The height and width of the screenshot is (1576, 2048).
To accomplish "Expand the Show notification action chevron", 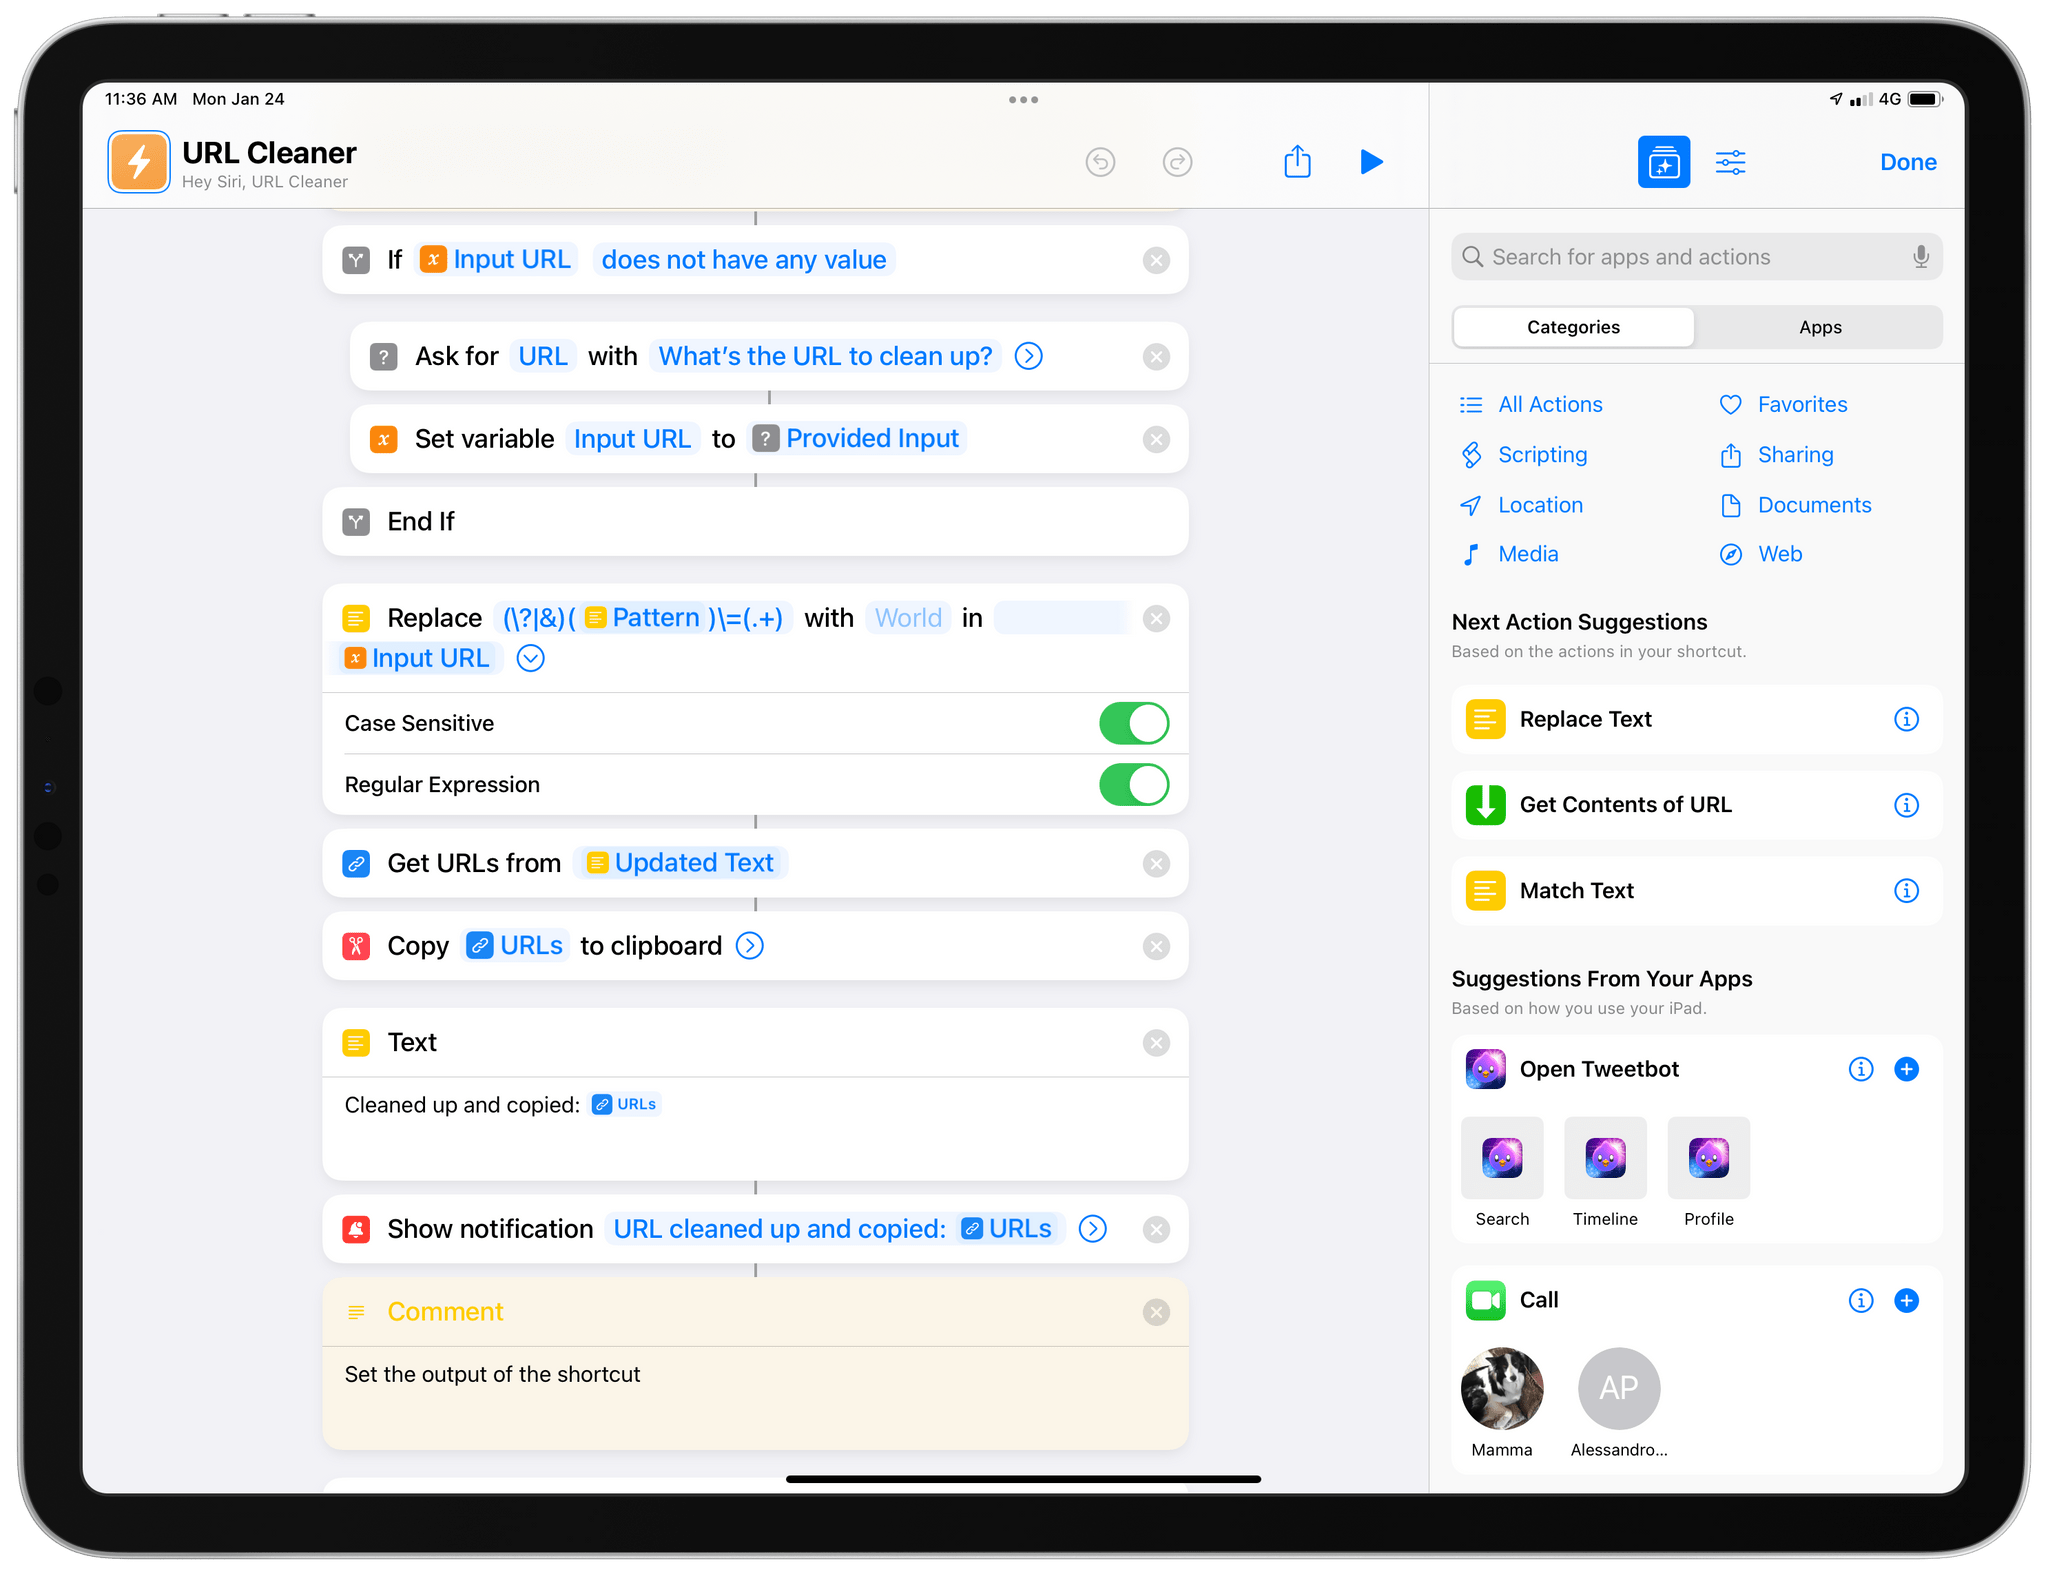I will tap(1094, 1228).
